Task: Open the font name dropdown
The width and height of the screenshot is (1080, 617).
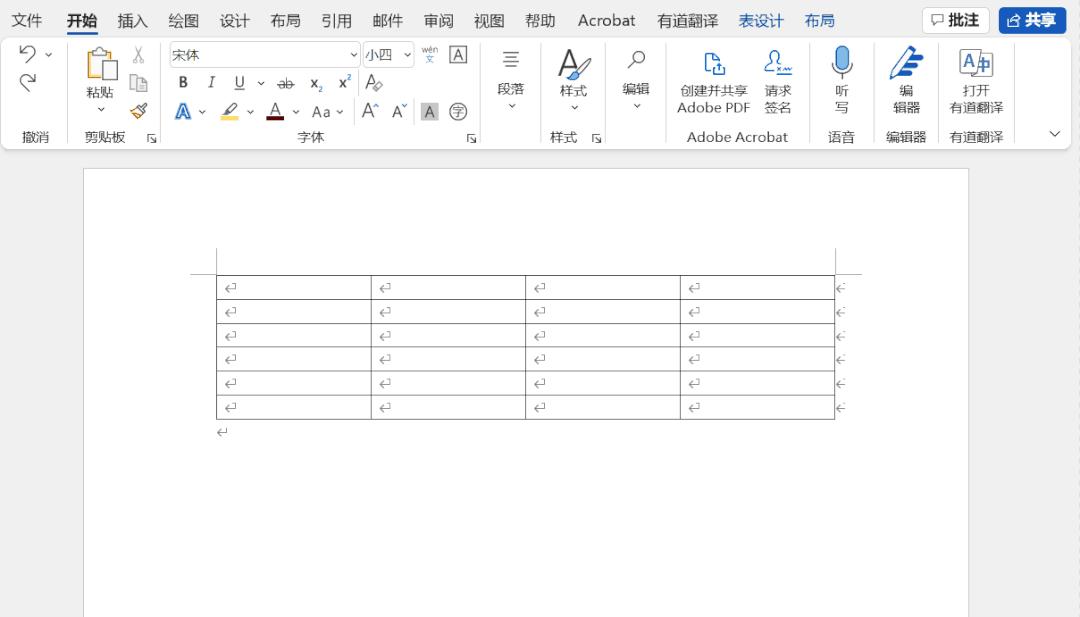Action: point(352,54)
